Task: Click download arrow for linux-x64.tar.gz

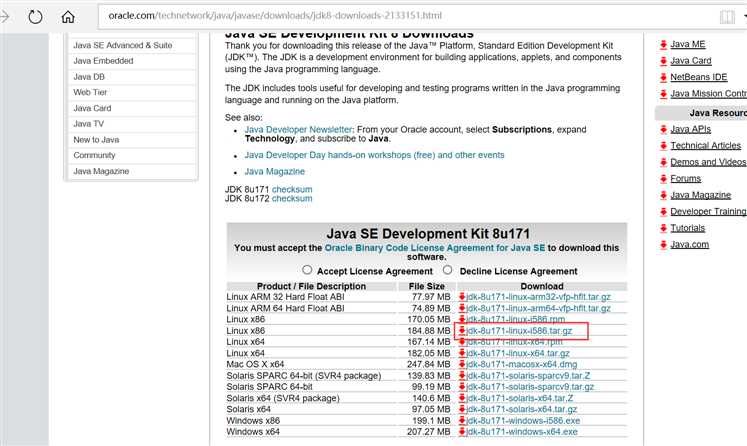Action: click(x=462, y=353)
